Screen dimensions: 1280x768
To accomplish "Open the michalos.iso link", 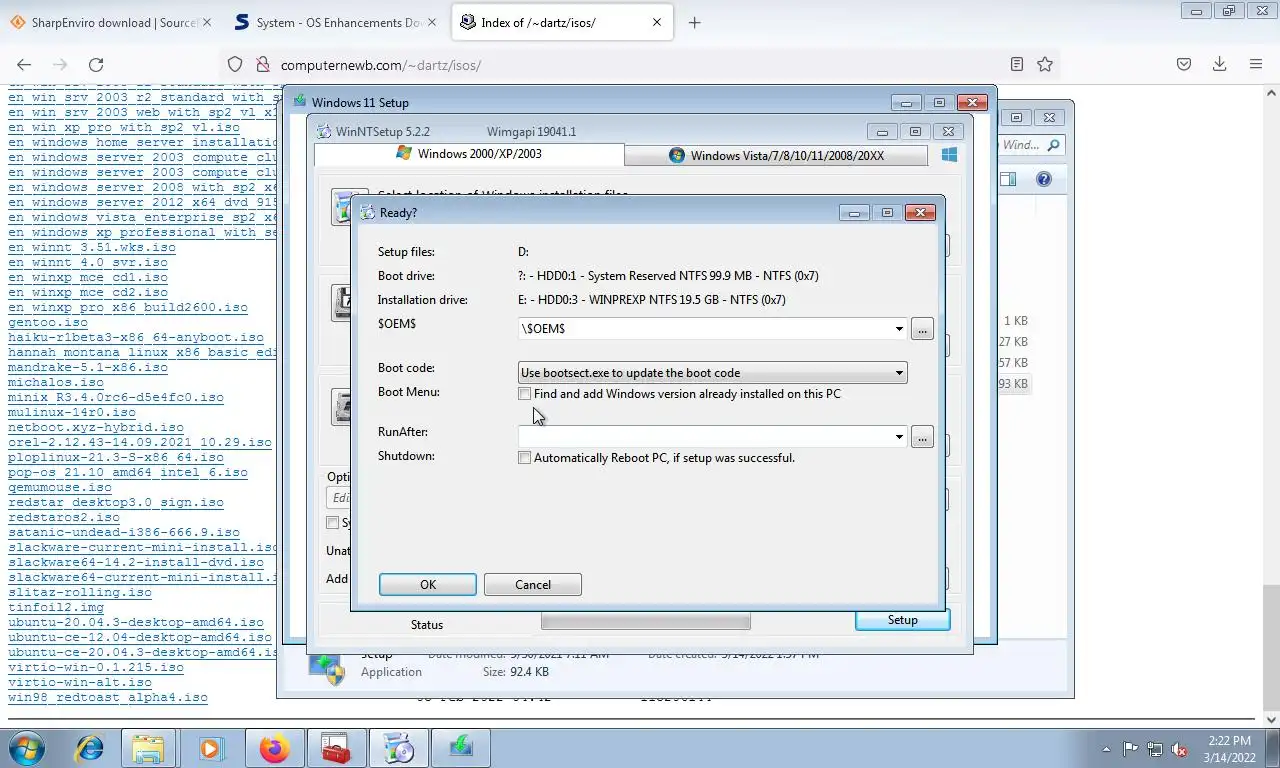I will (x=56, y=382).
